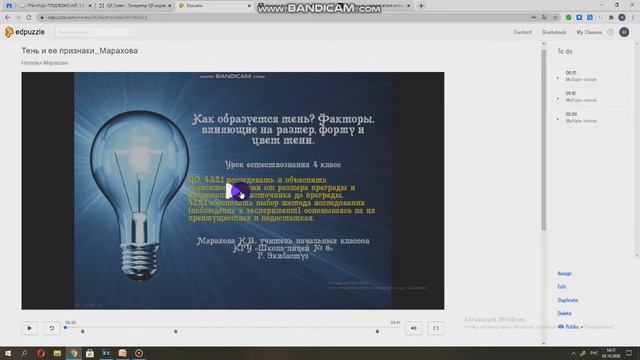Open the Gradebook menu item
Viewport: 640px width, 360px height.
click(x=554, y=32)
